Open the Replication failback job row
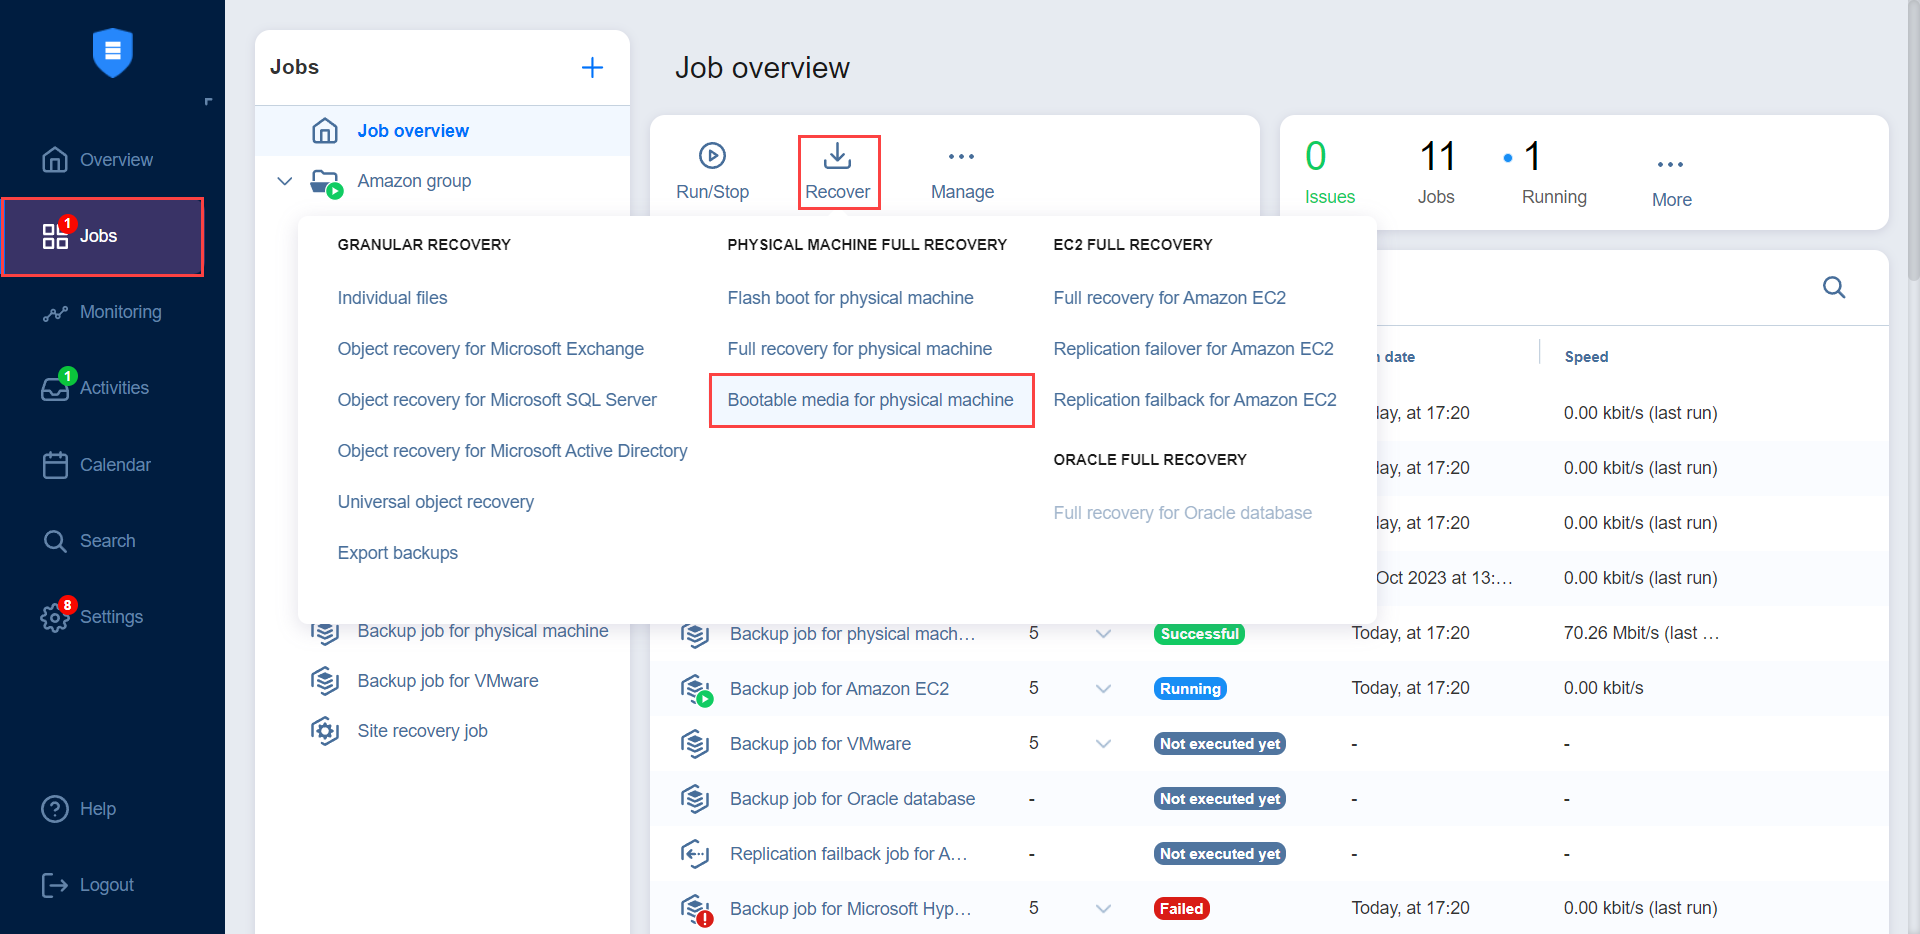The height and width of the screenshot is (934, 1920). 848,854
